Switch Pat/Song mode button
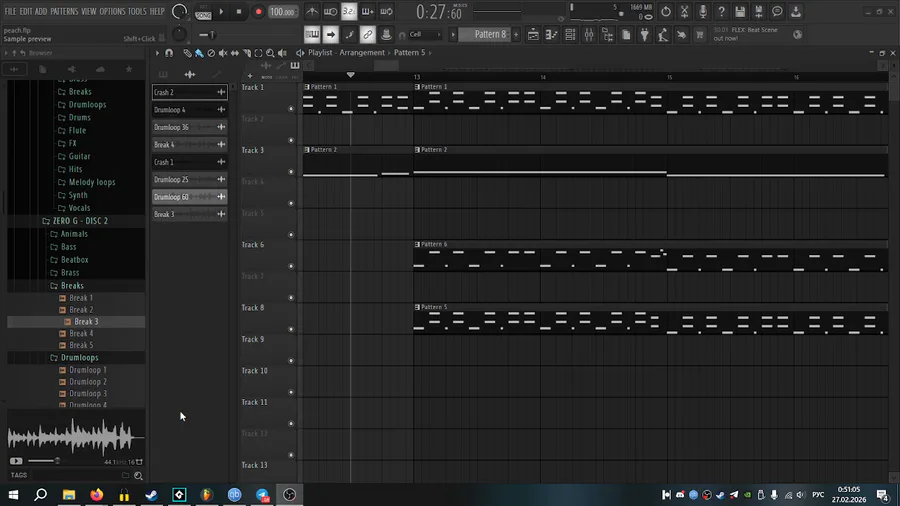Screen dimensions: 900x506 203,11
